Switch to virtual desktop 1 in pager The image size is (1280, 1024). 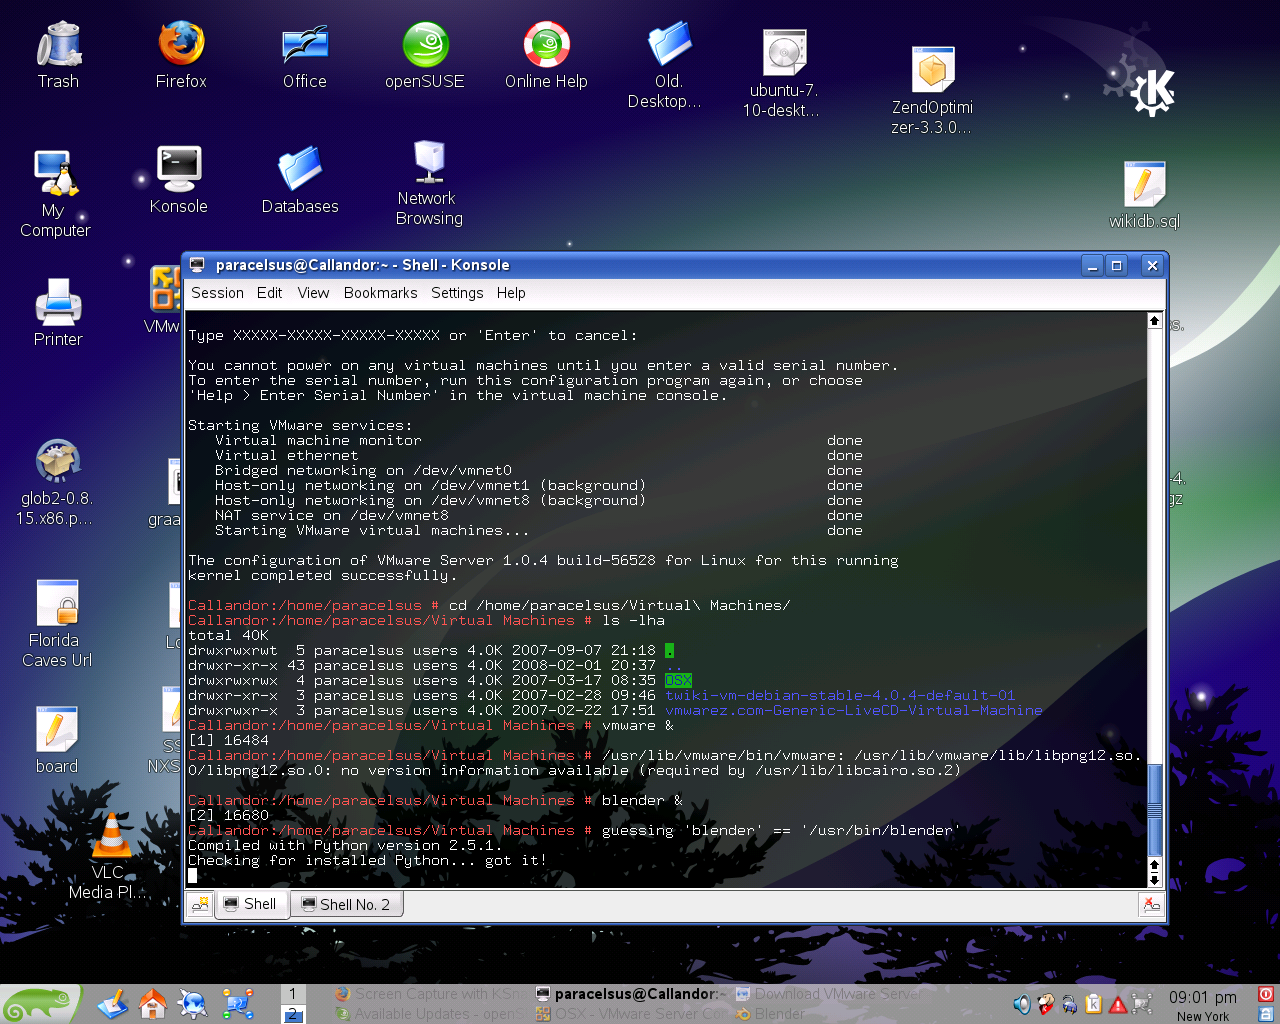point(292,993)
